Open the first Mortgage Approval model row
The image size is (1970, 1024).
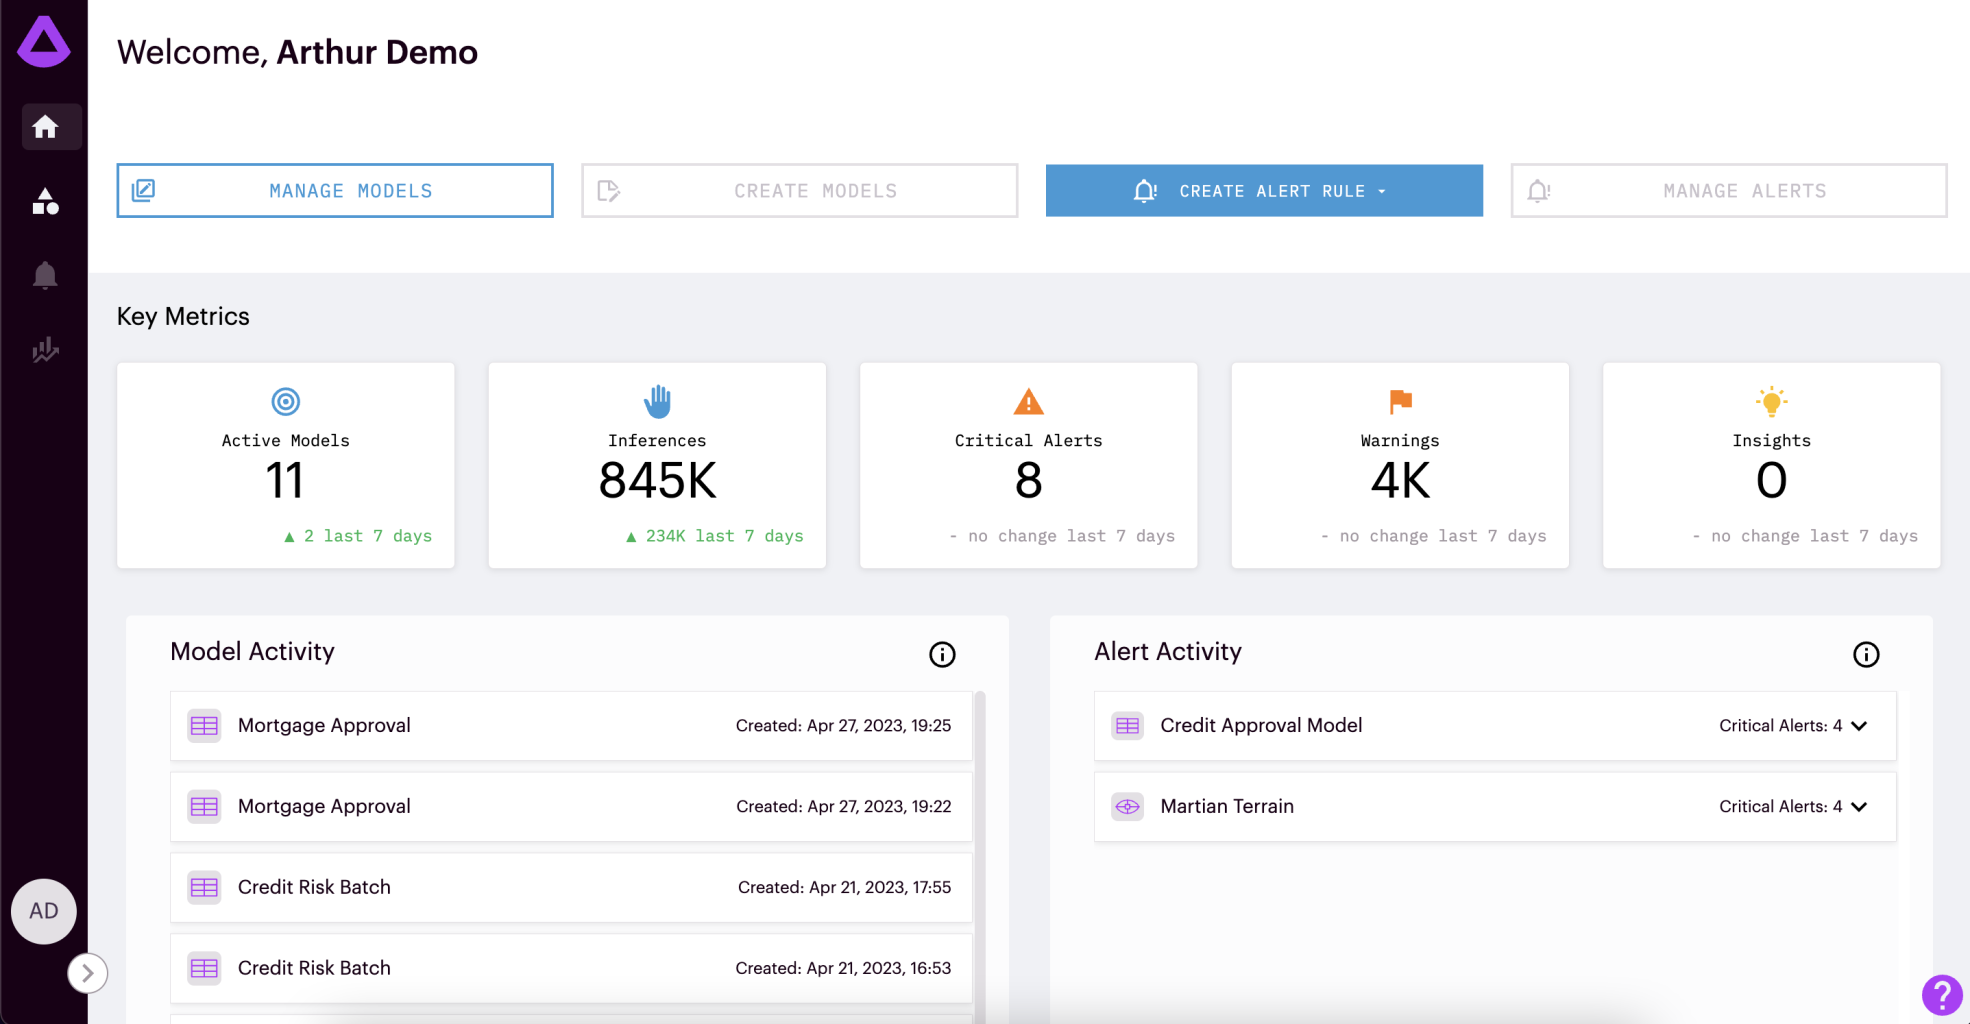[571, 726]
